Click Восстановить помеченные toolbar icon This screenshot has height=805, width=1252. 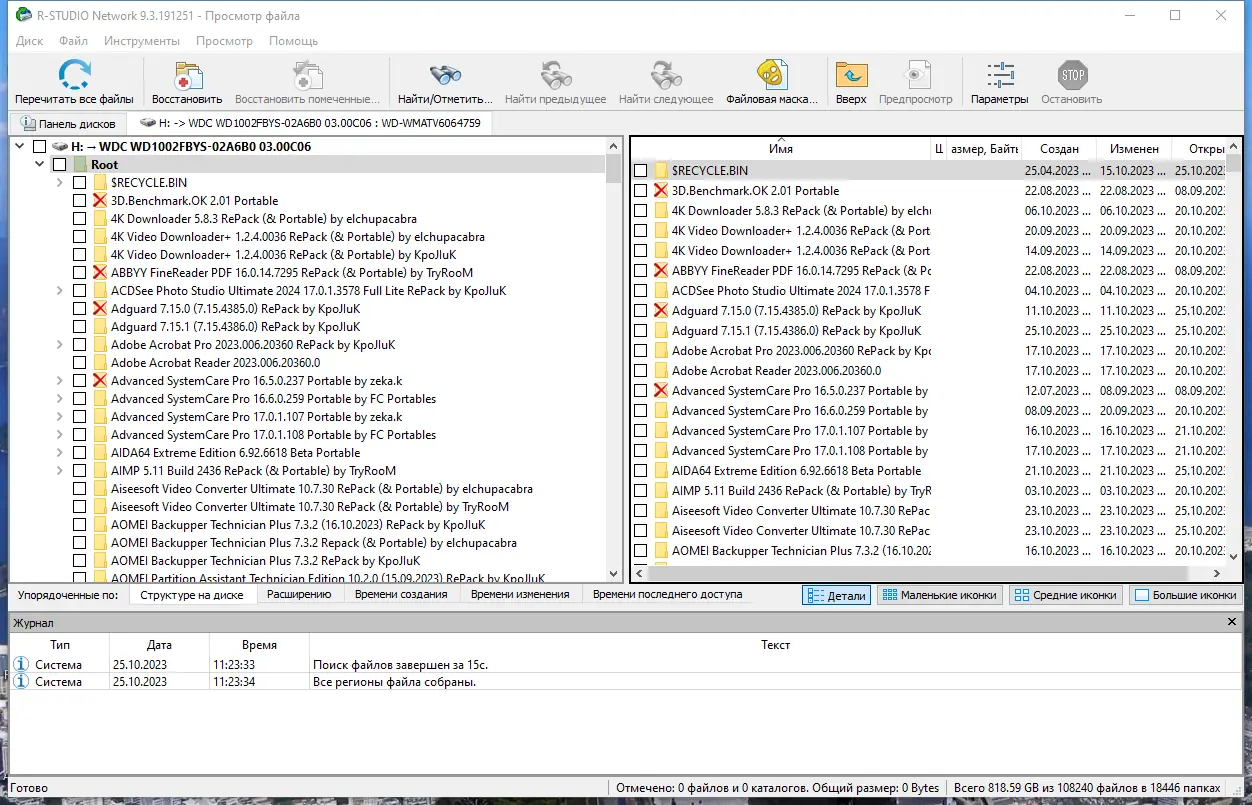pos(307,76)
